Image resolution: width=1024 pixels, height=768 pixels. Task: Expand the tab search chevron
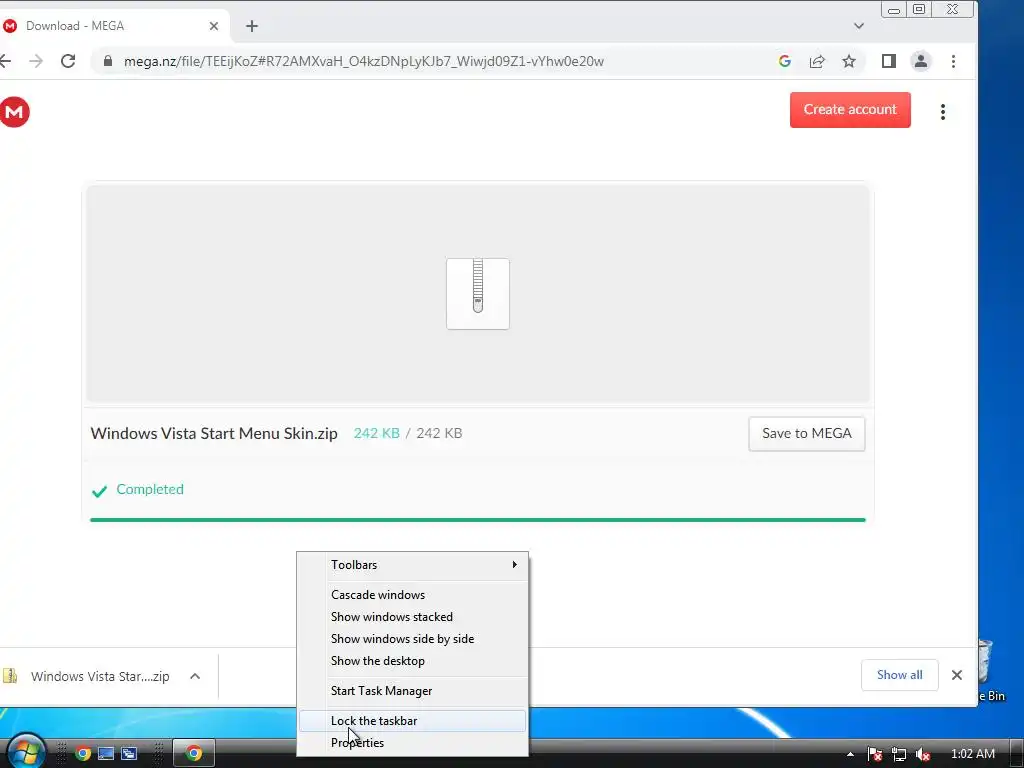pos(859,26)
